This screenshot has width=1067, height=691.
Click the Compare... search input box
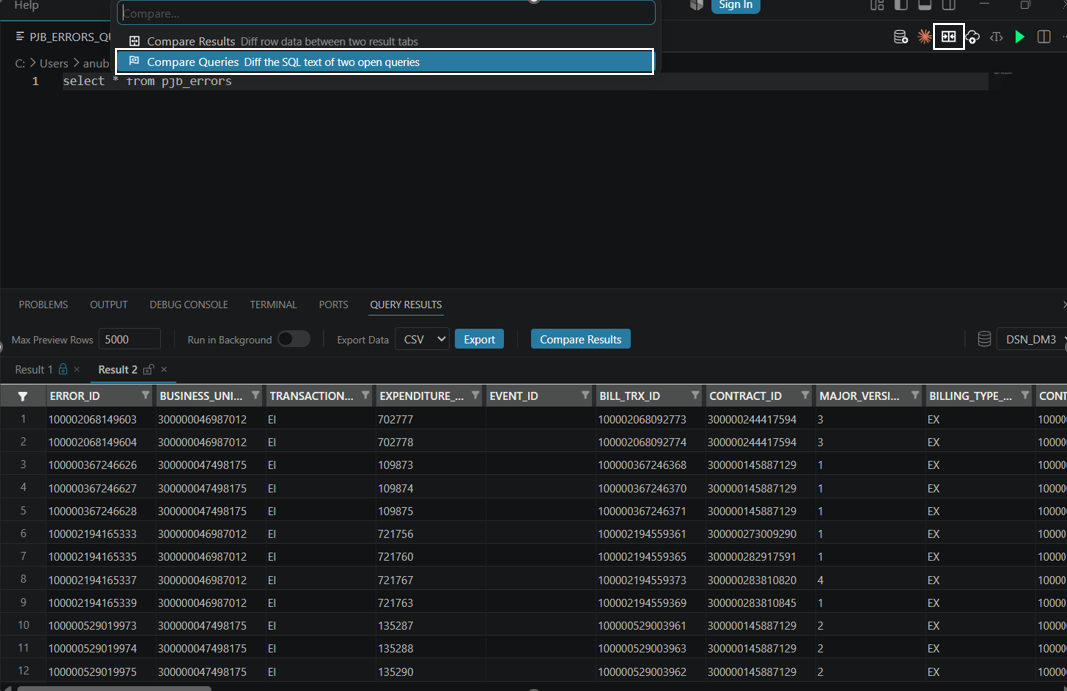point(386,13)
